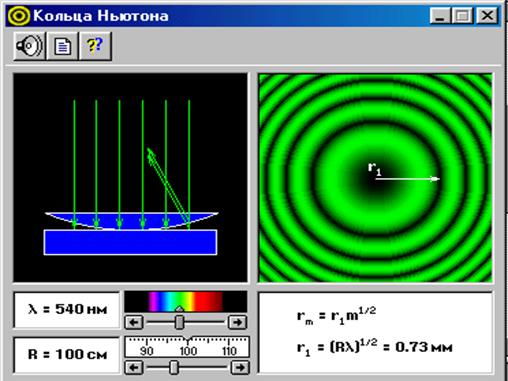Click the visible color spectrum bar

pos(186,302)
